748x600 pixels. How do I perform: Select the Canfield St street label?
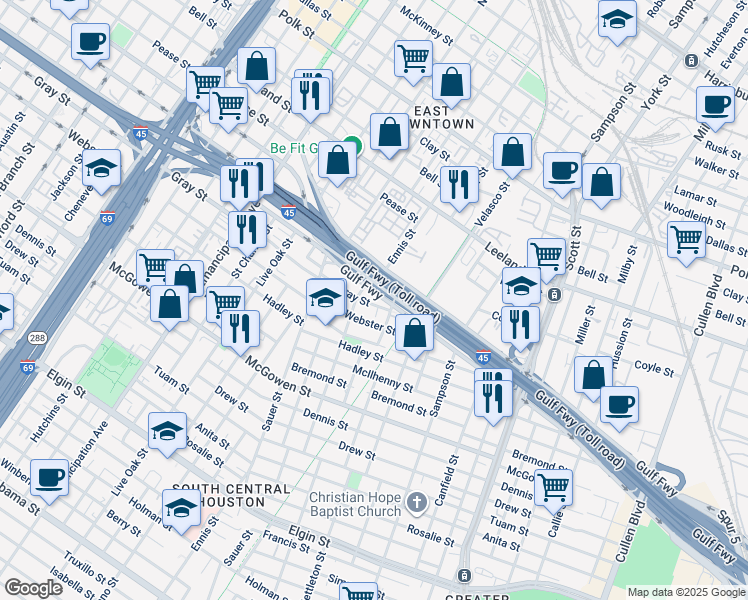coord(447,480)
